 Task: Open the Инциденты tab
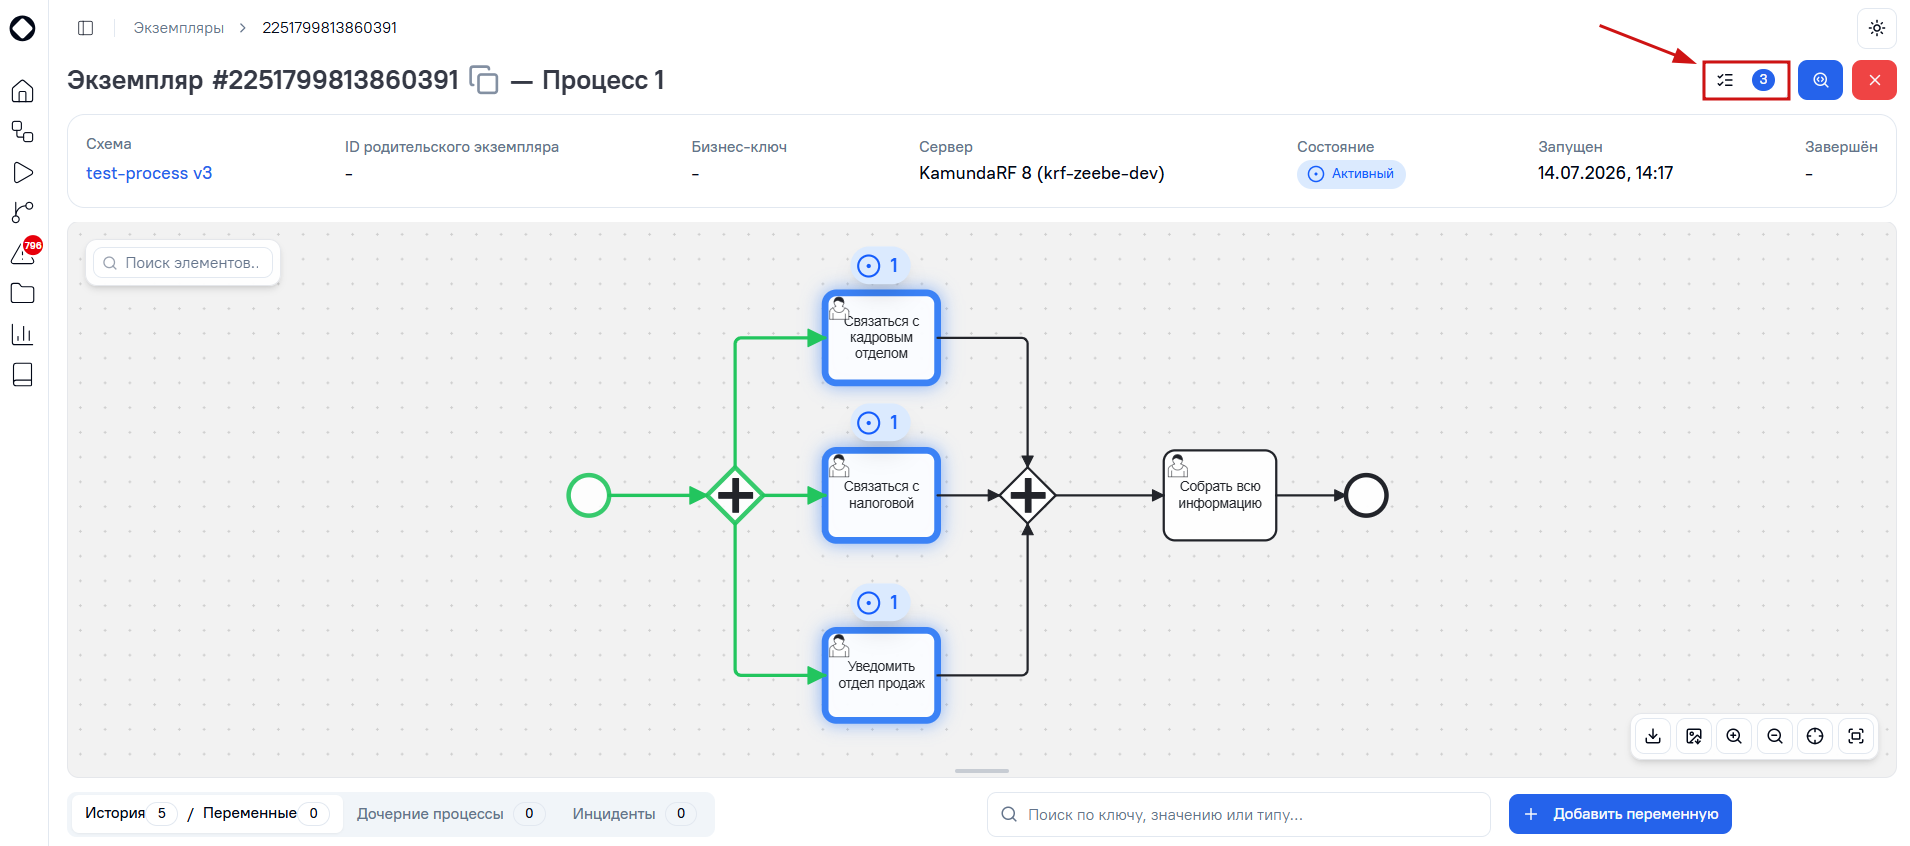coord(634,814)
